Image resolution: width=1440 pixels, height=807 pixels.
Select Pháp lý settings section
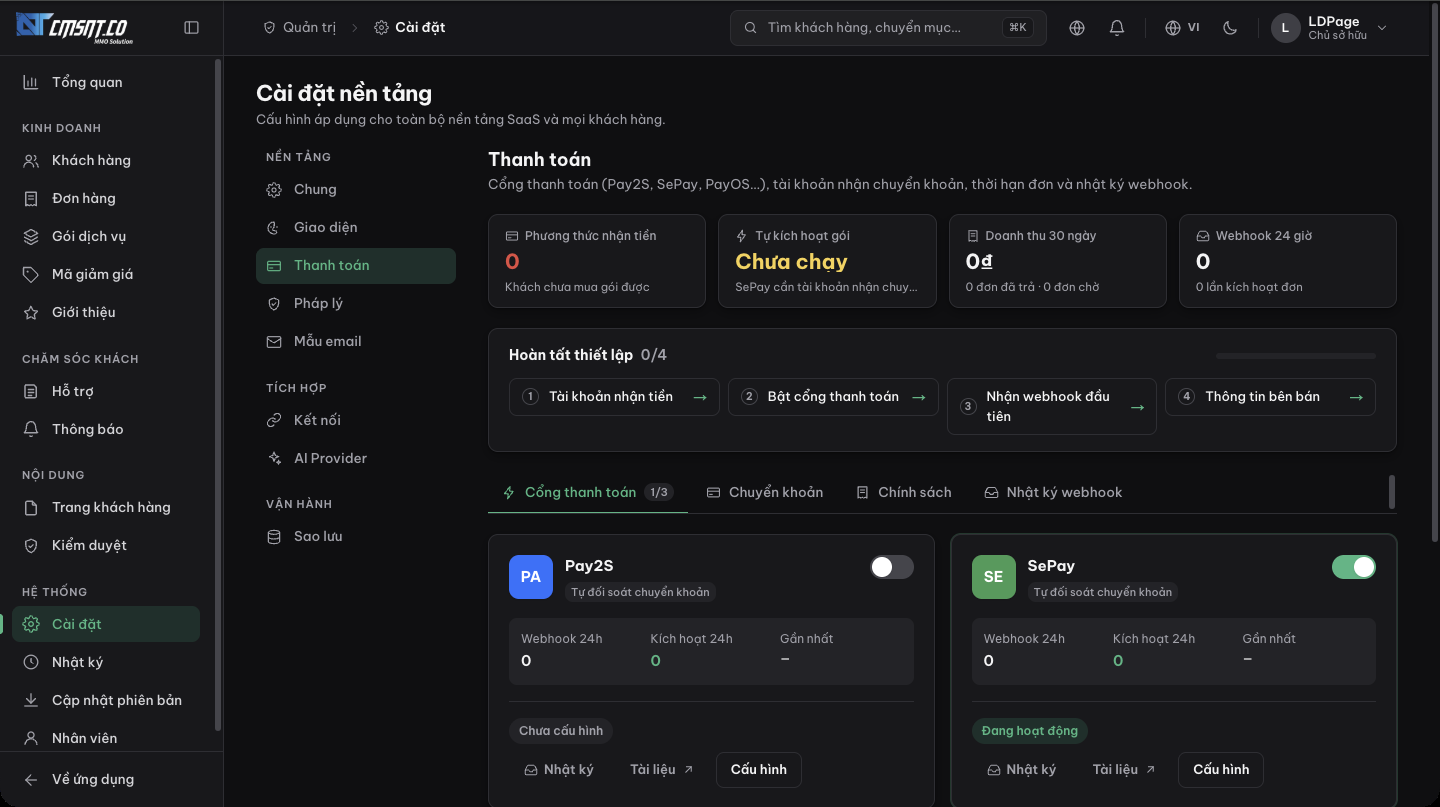(356, 303)
